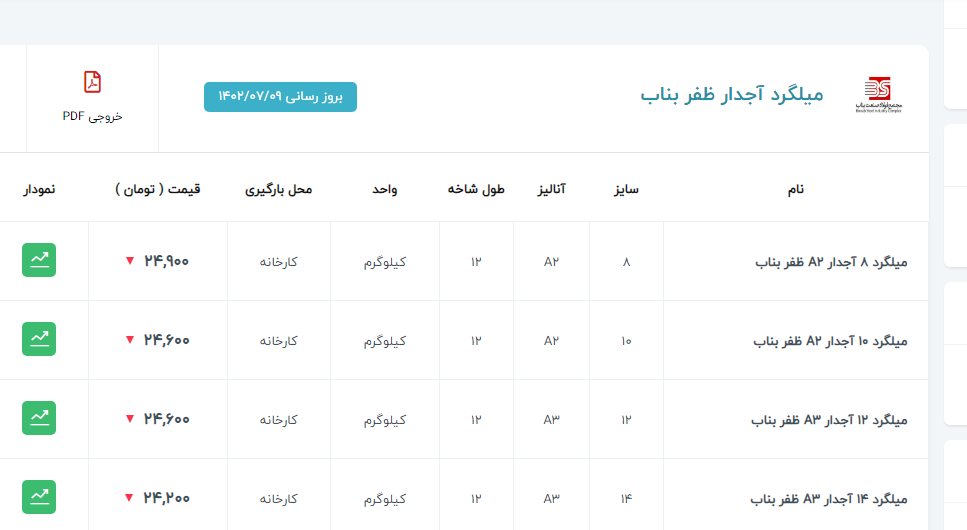Click the آنالیز column header
The height and width of the screenshot is (530, 967).
[551, 188]
